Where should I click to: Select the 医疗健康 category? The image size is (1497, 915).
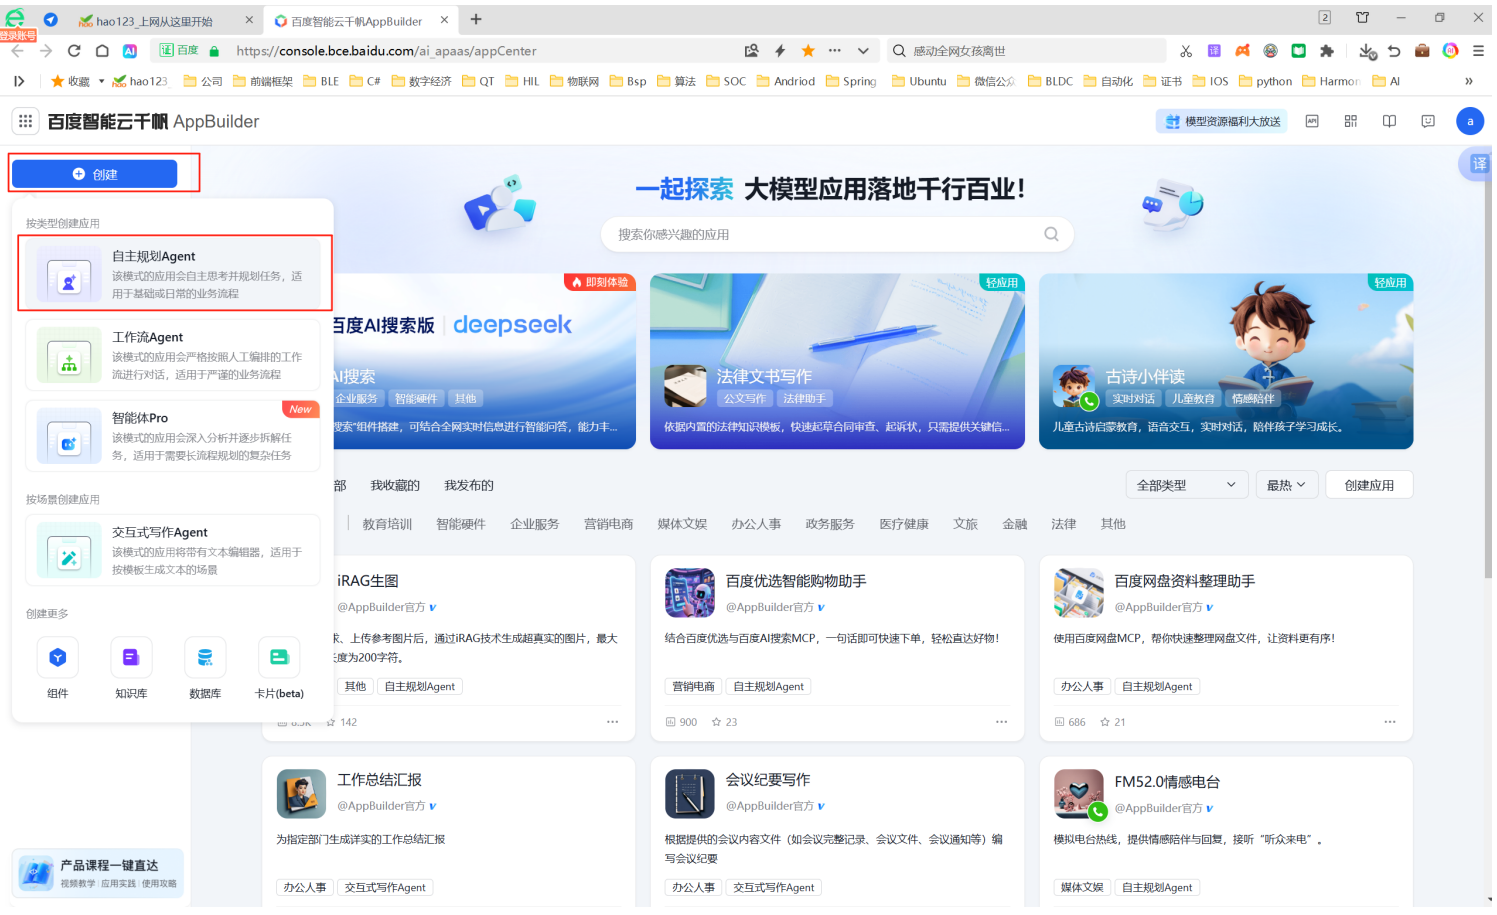click(904, 524)
